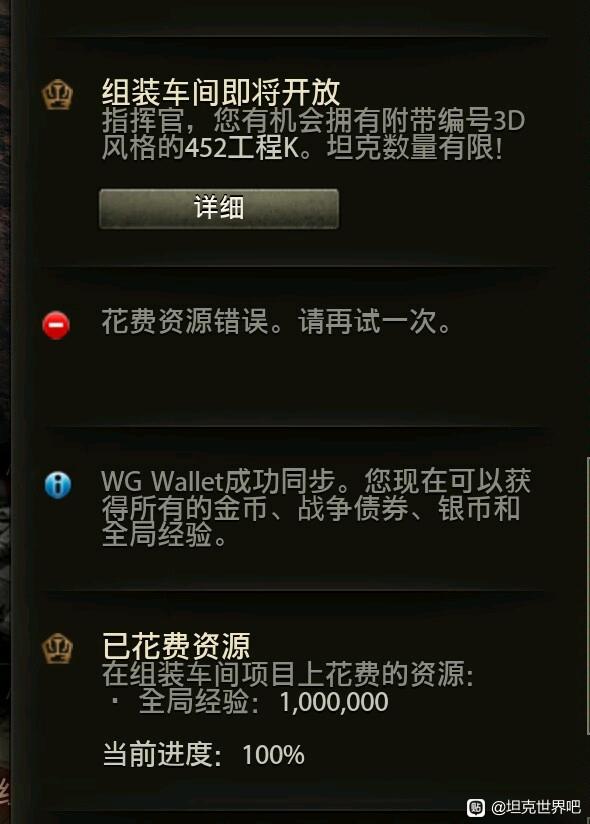The image size is (590, 824).
Task: Click the 1,000,000 experience value
Action: tap(334, 702)
